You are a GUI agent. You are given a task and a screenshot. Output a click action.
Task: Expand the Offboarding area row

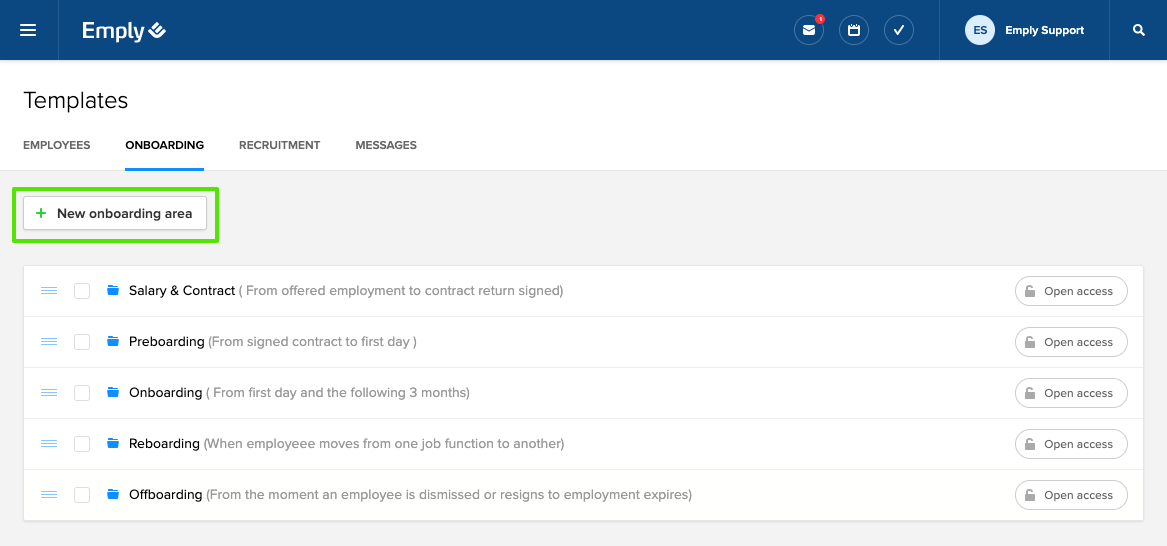coord(165,495)
